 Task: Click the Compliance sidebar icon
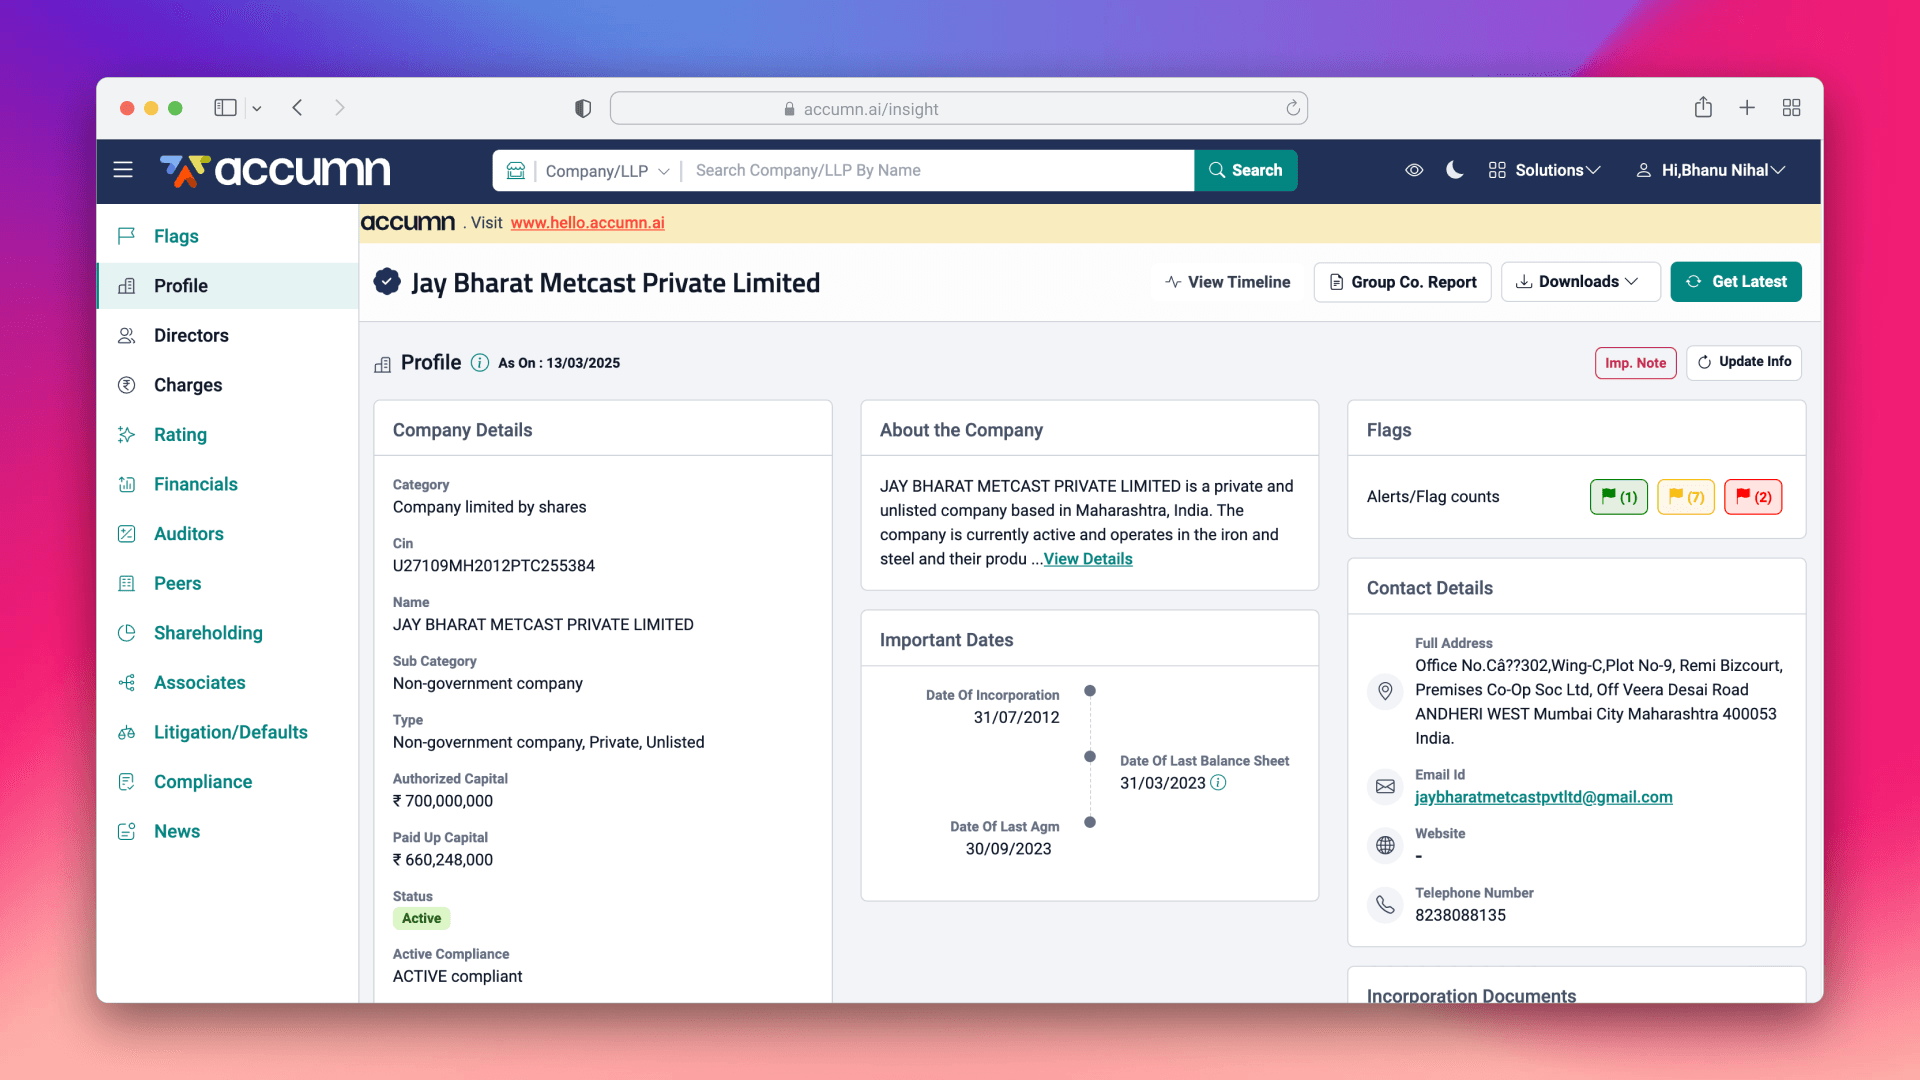point(127,782)
